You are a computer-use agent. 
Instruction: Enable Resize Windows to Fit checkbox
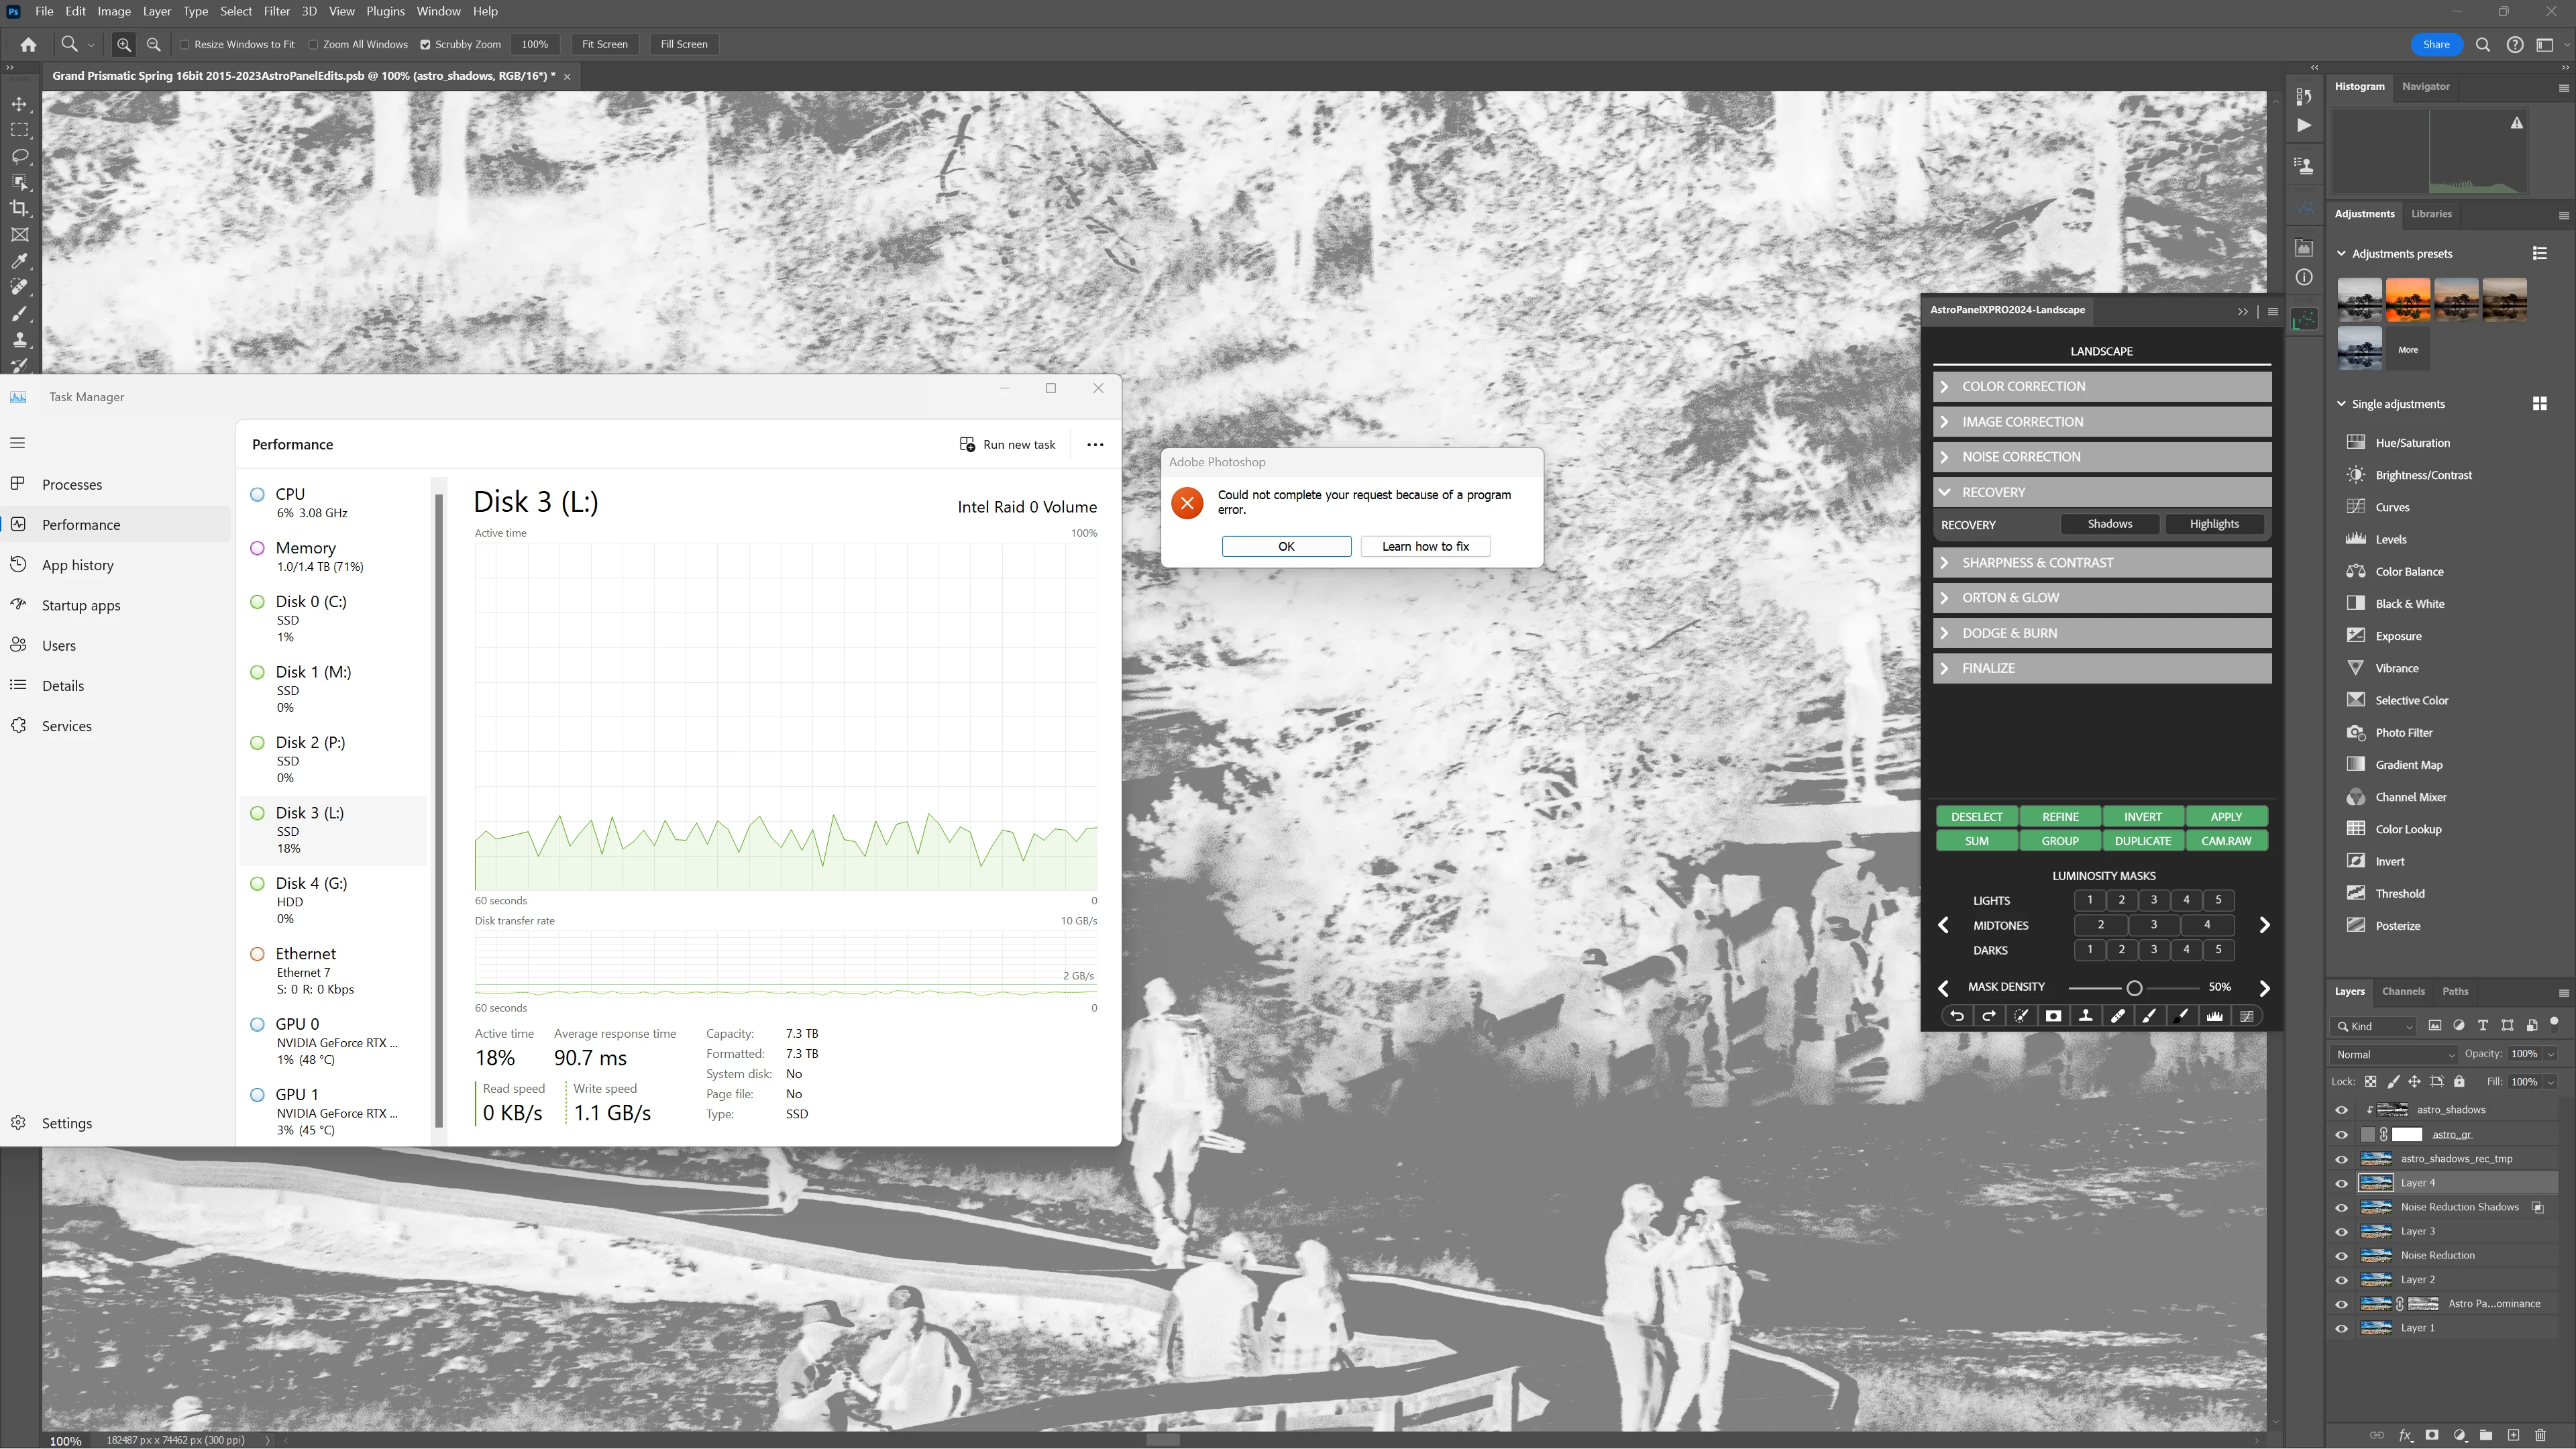tap(185, 44)
